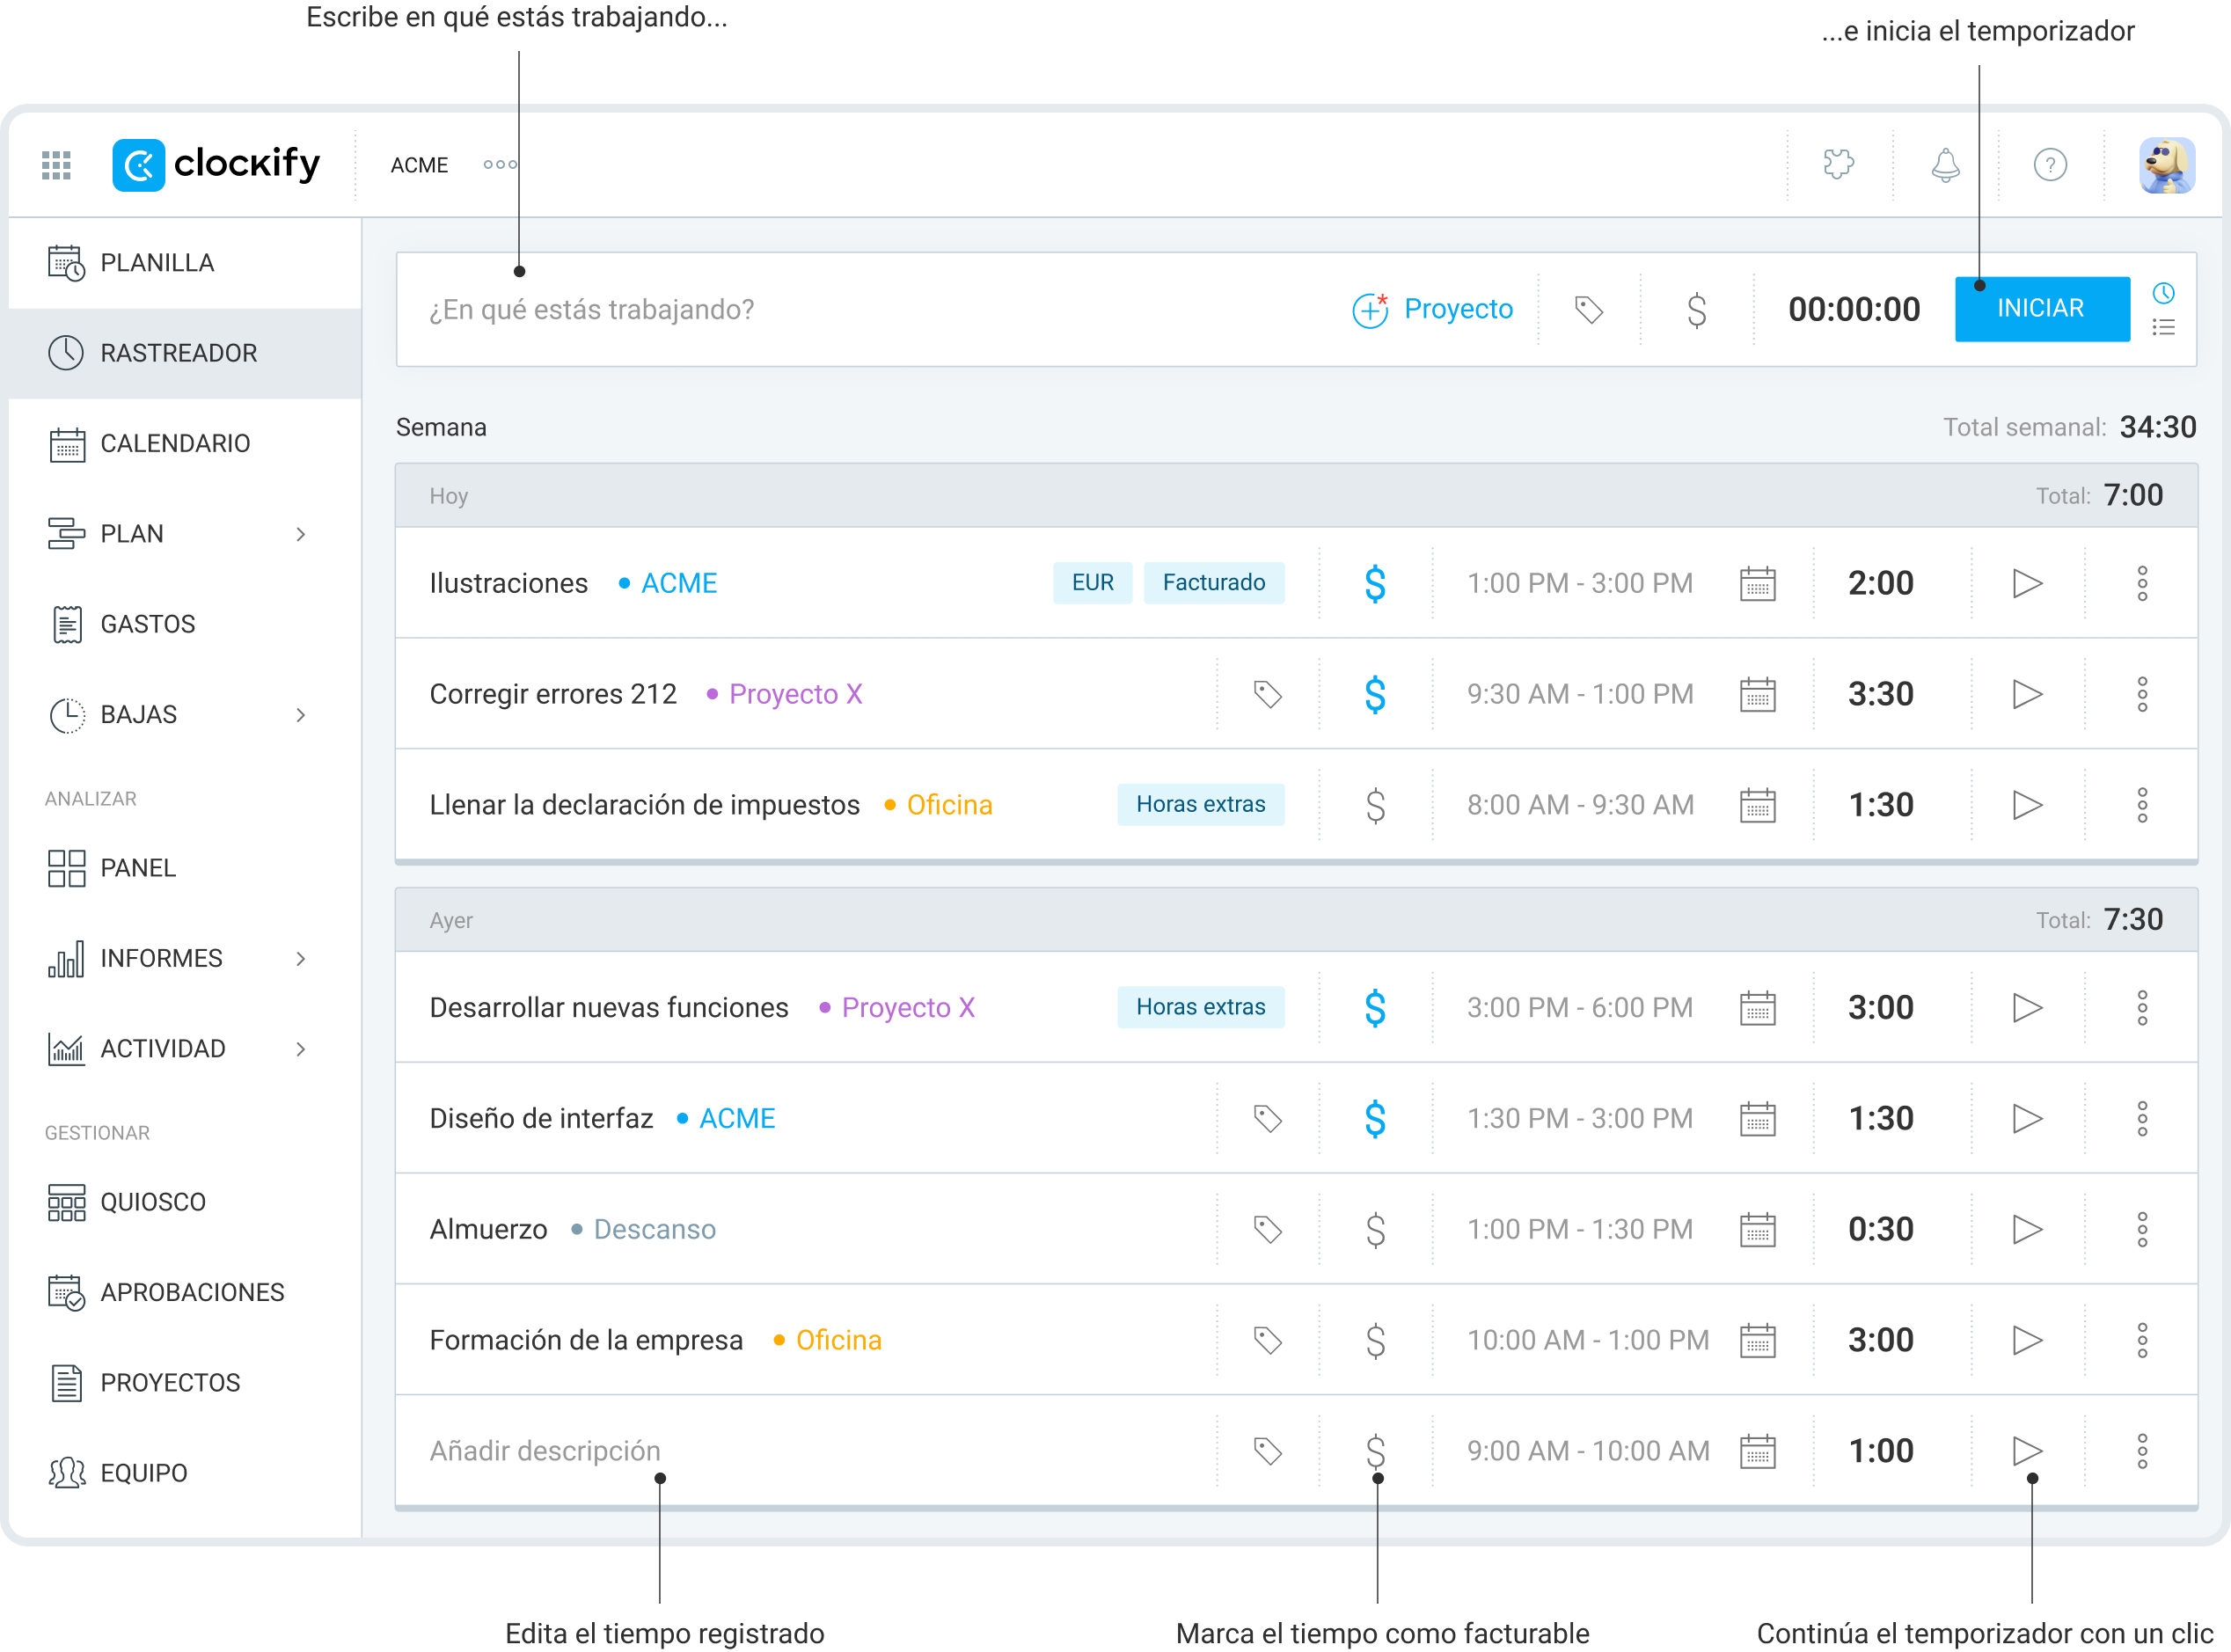Add tag to Almuerzo entry
The height and width of the screenshot is (1652, 2231).
pyautogui.click(x=1267, y=1229)
